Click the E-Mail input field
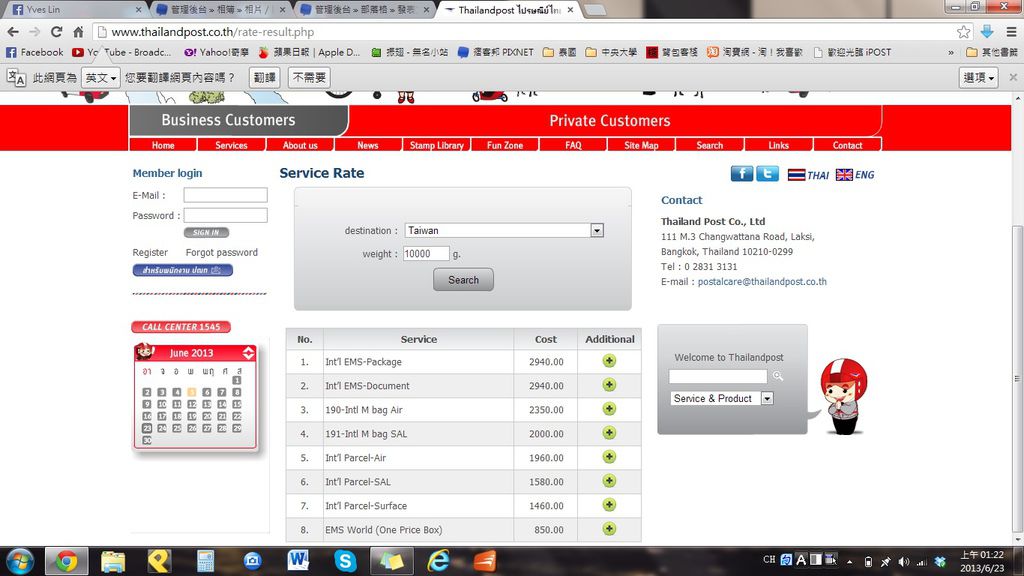This screenshot has height=576, width=1024. pyautogui.click(x=225, y=195)
